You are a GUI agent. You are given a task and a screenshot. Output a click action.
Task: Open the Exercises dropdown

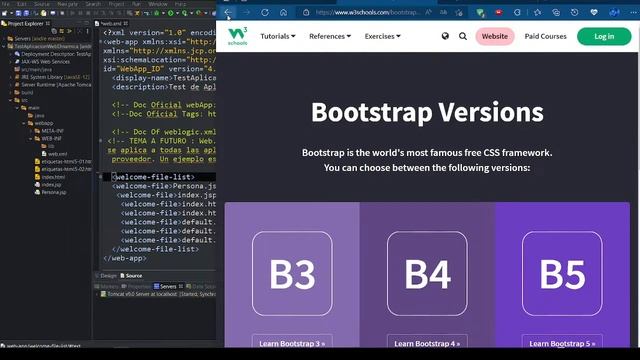pos(382,36)
